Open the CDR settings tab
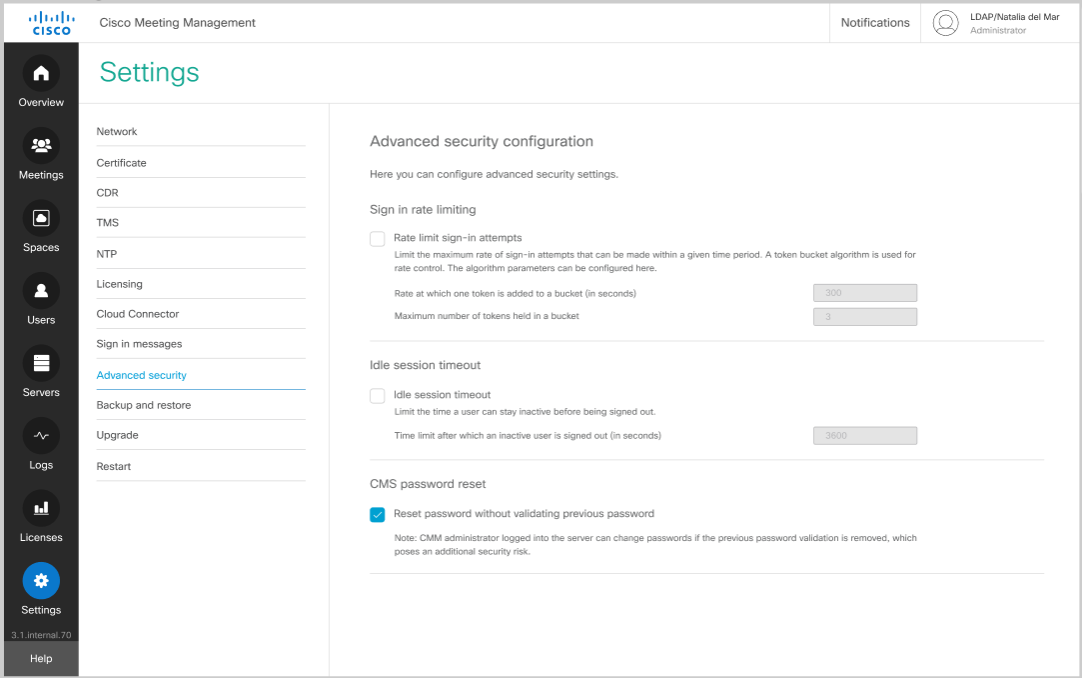This screenshot has height=678, width=1082. [201, 192]
